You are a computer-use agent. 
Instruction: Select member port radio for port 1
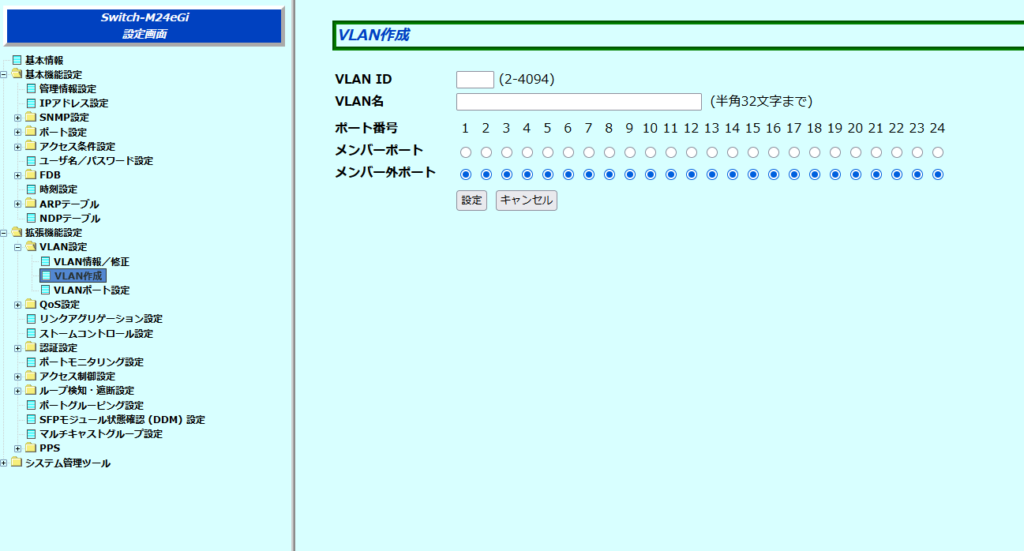point(466,153)
